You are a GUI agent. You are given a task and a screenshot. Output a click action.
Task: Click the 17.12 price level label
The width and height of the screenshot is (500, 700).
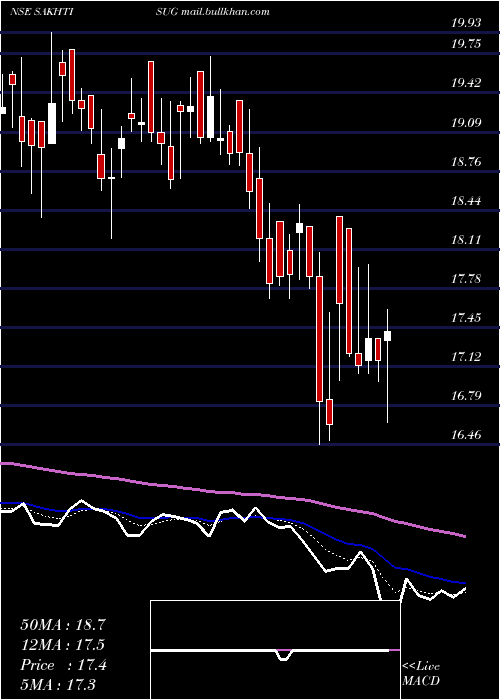(x=466, y=356)
